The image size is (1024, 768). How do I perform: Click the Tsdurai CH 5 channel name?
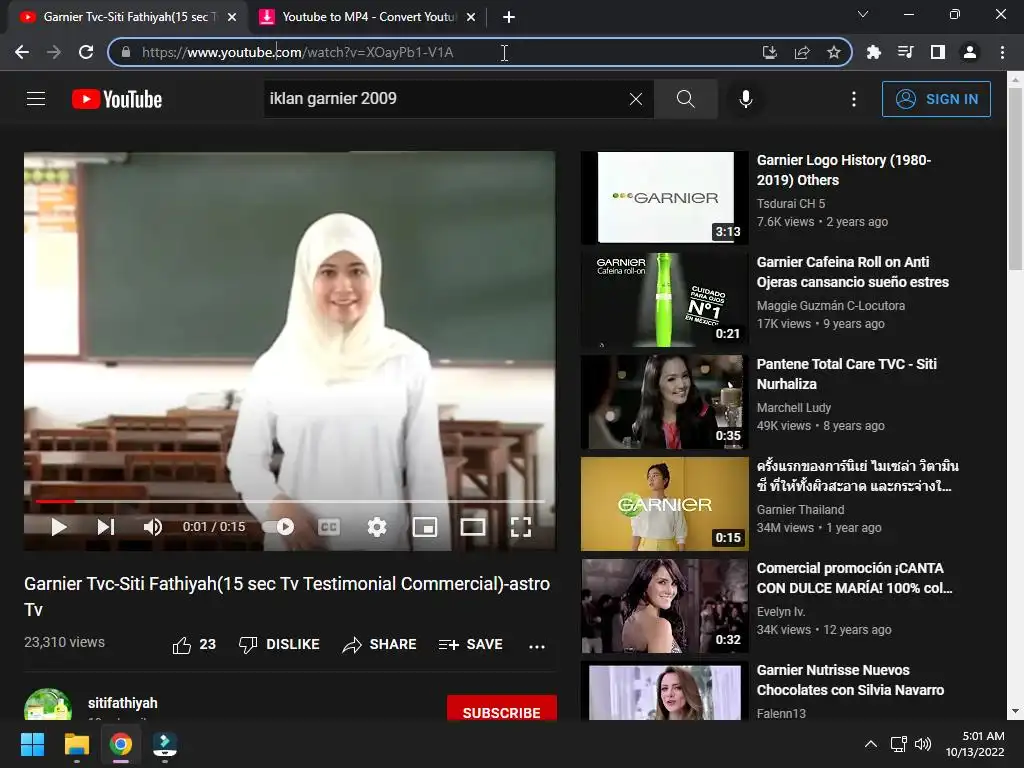tap(791, 204)
